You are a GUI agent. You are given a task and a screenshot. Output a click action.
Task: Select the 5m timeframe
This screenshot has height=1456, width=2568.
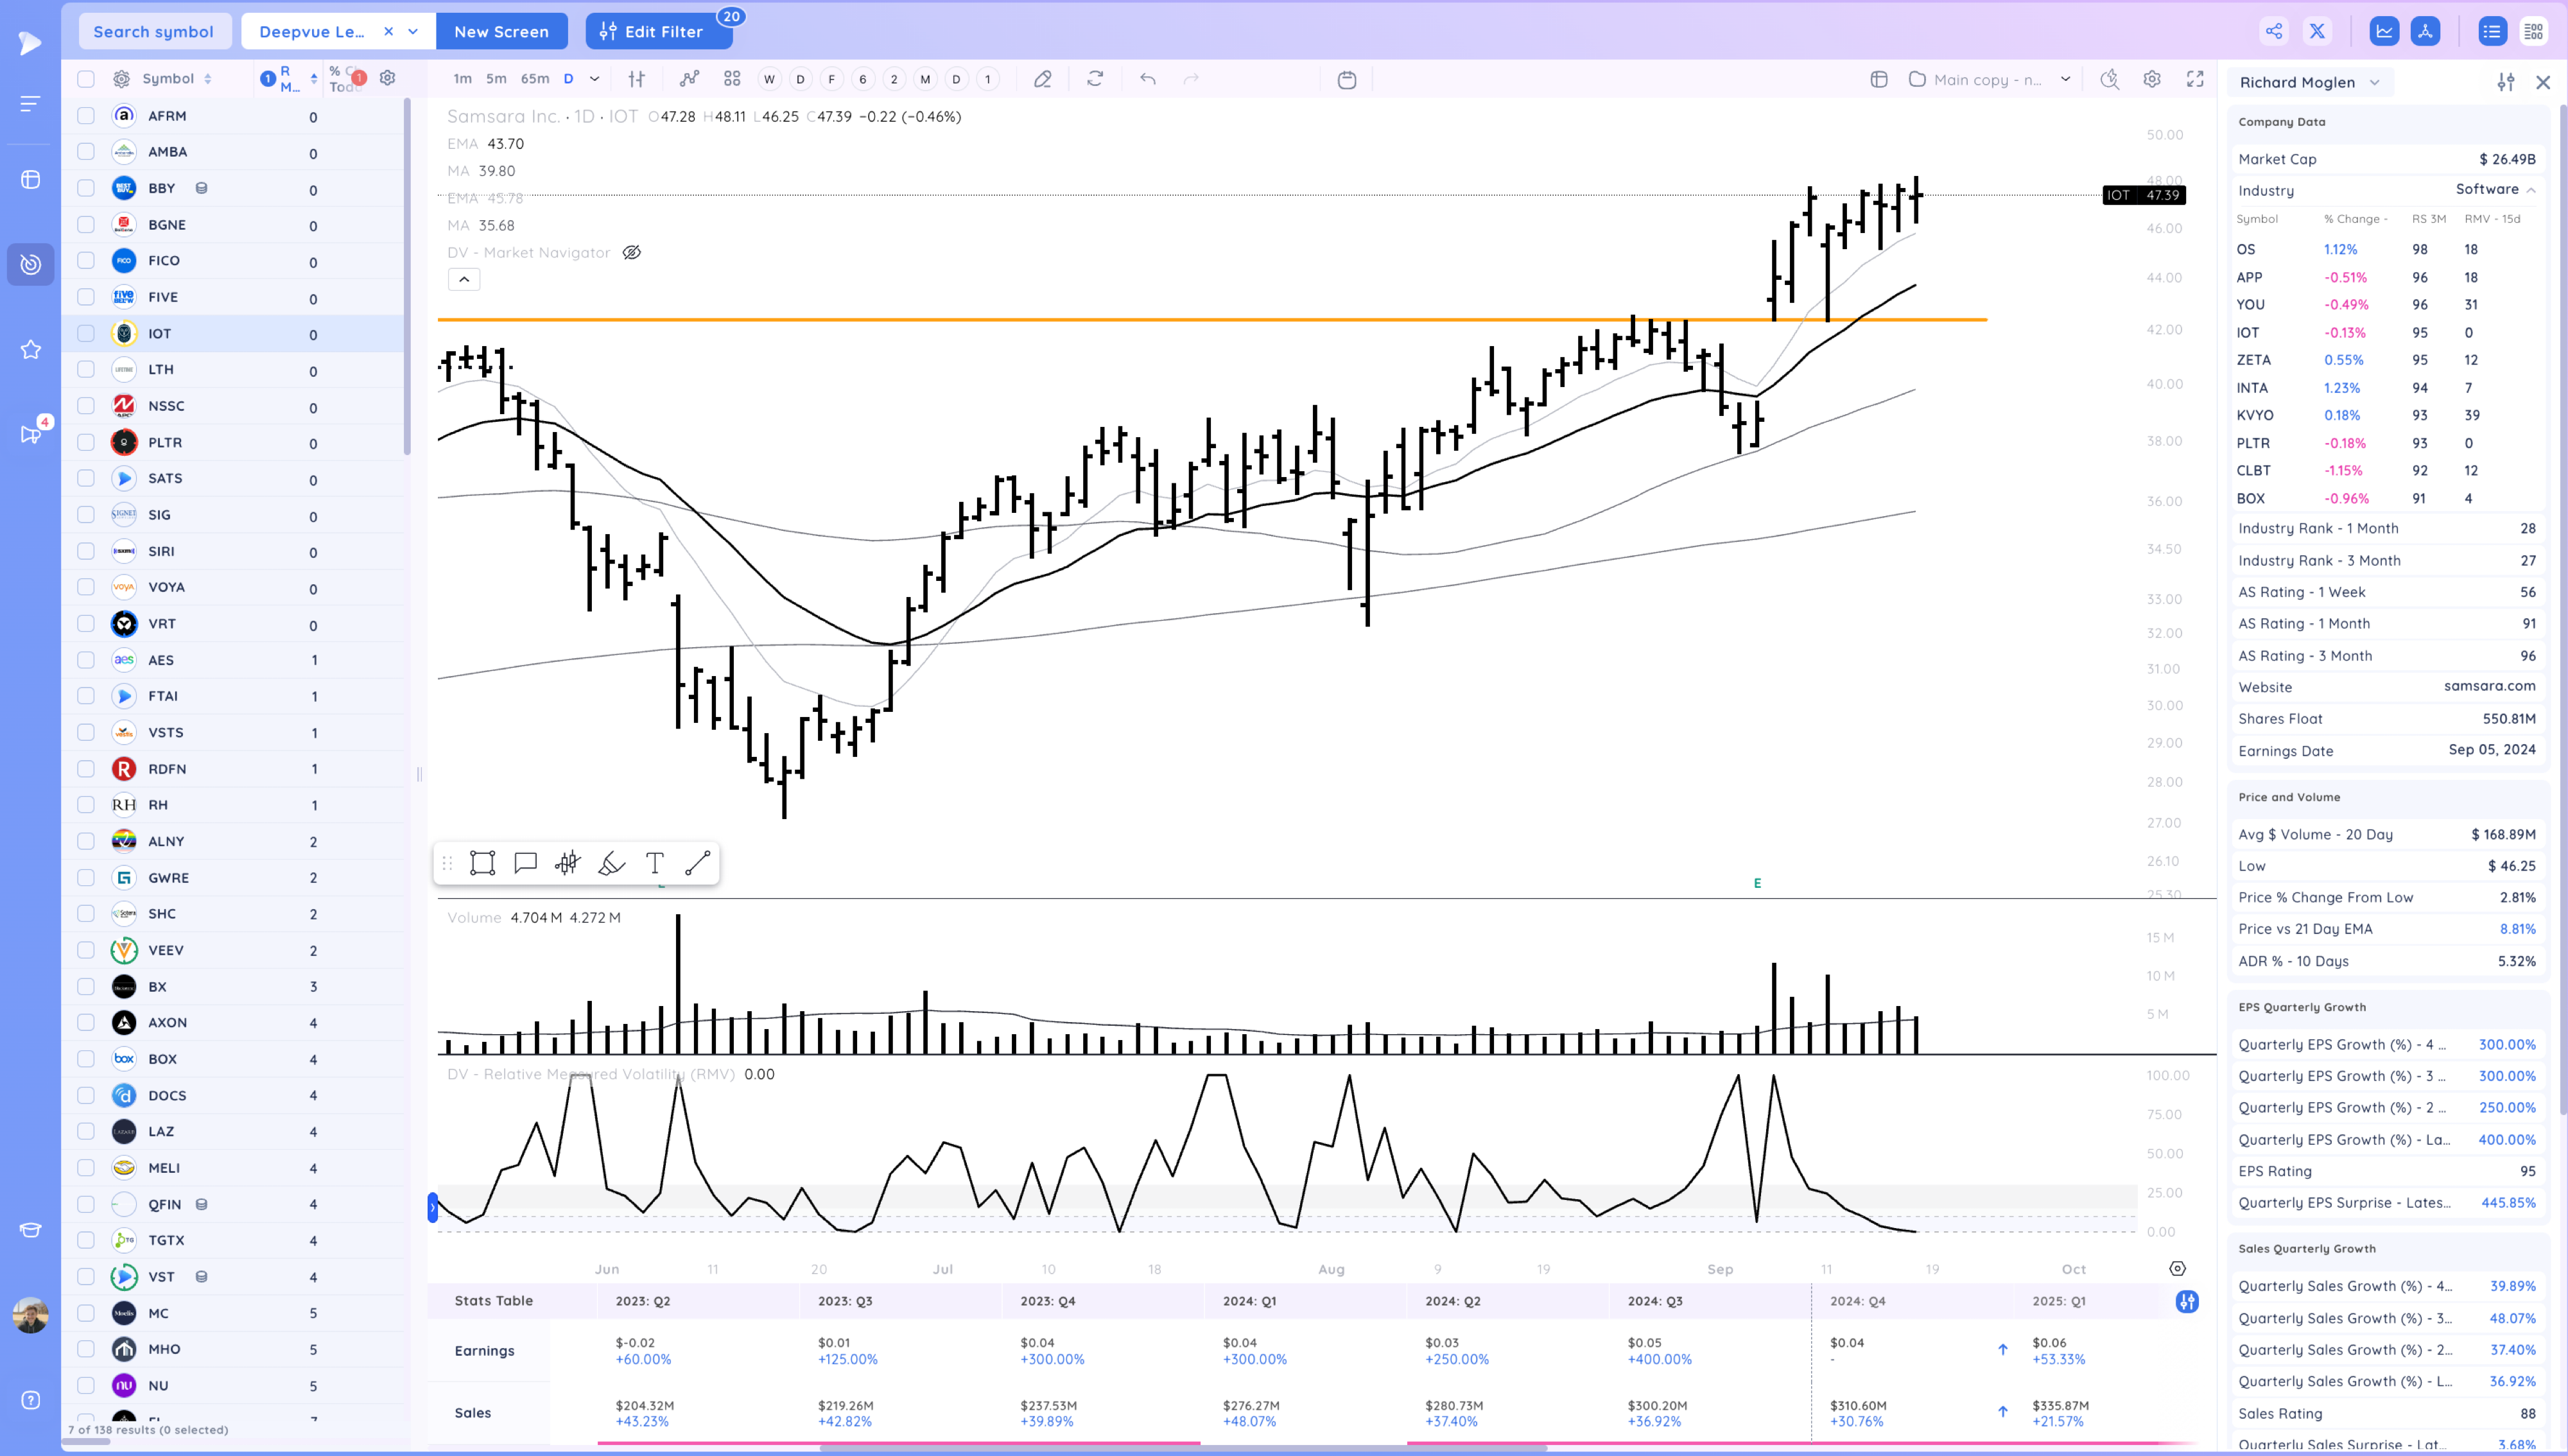(496, 79)
